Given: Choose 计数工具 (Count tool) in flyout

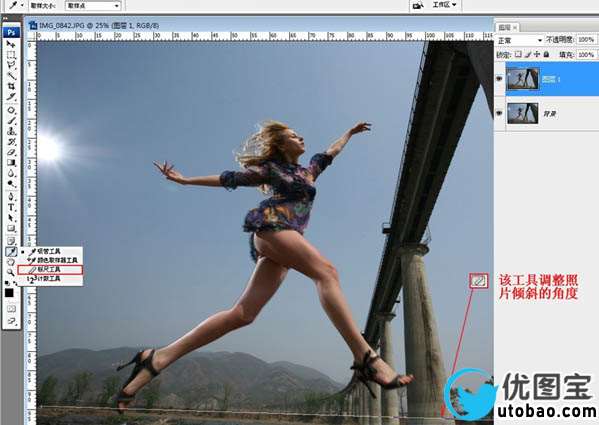Looking at the screenshot, I should 50,279.
